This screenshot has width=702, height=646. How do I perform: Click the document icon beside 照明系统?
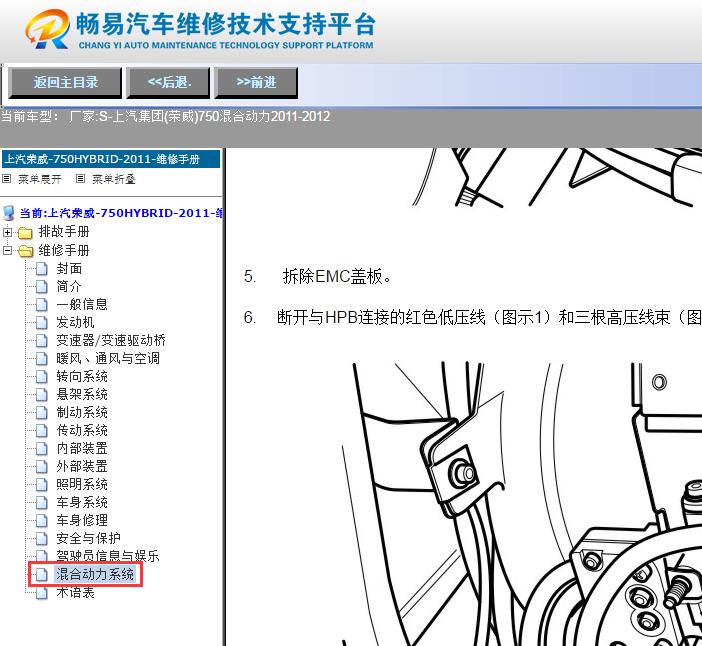tap(42, 484)
